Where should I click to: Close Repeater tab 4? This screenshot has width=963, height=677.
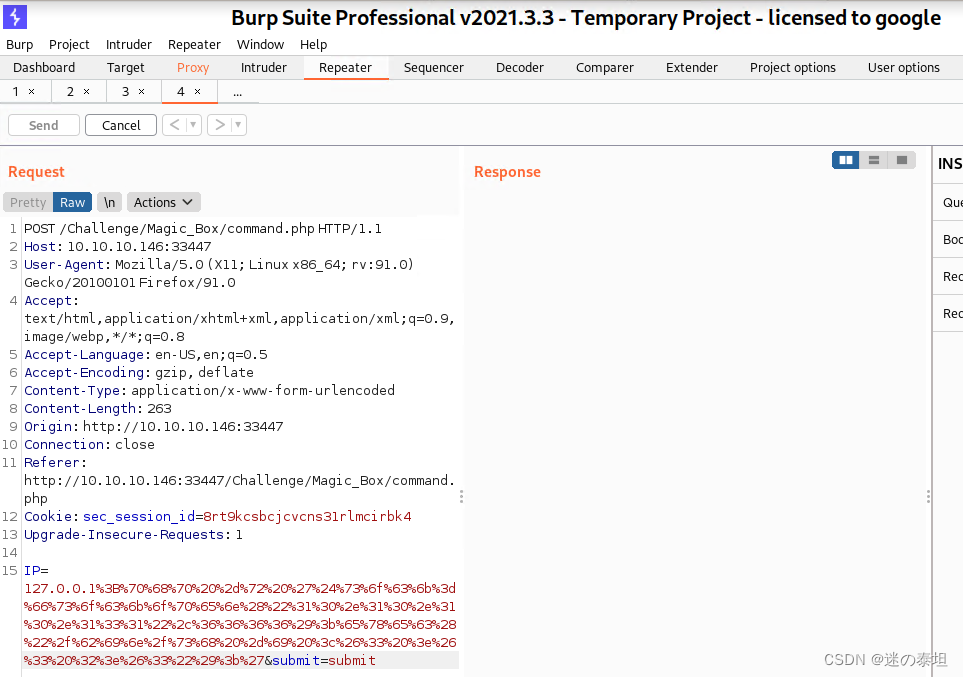coord(197,92)
